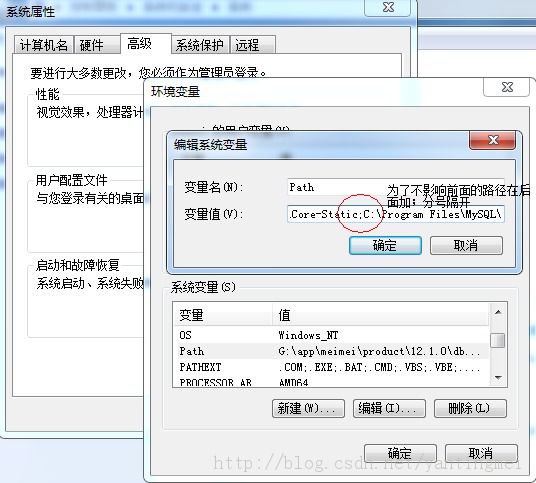Select the Path variable row
This screenshot has width=536, height=483.
331,351
